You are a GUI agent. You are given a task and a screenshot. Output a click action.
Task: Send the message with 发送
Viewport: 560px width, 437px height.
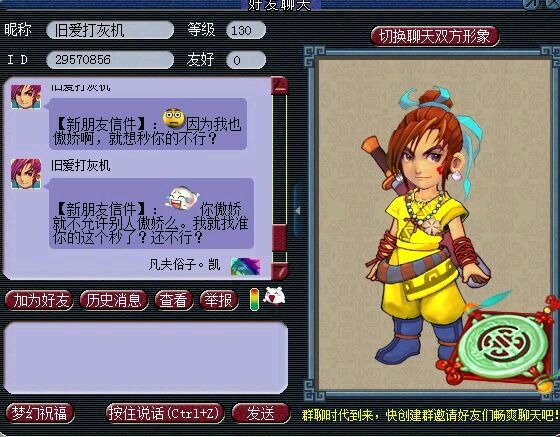tap(261, 413)
